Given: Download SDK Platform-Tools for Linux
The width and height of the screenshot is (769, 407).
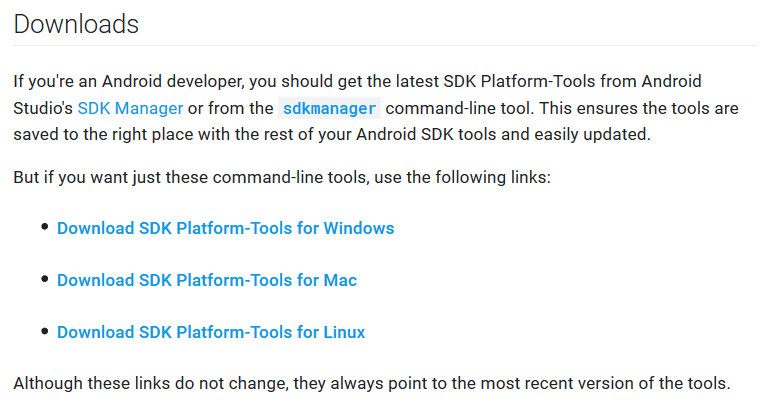Looking at the screenshot, I should pyautogui.click(x=211, y=332).
